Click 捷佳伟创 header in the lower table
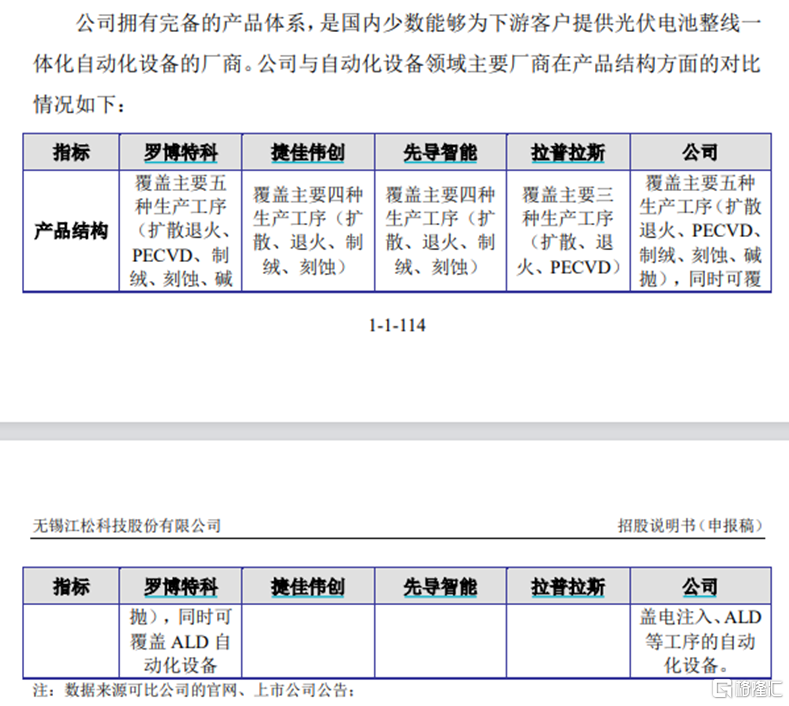 click(x=308, y=586)
